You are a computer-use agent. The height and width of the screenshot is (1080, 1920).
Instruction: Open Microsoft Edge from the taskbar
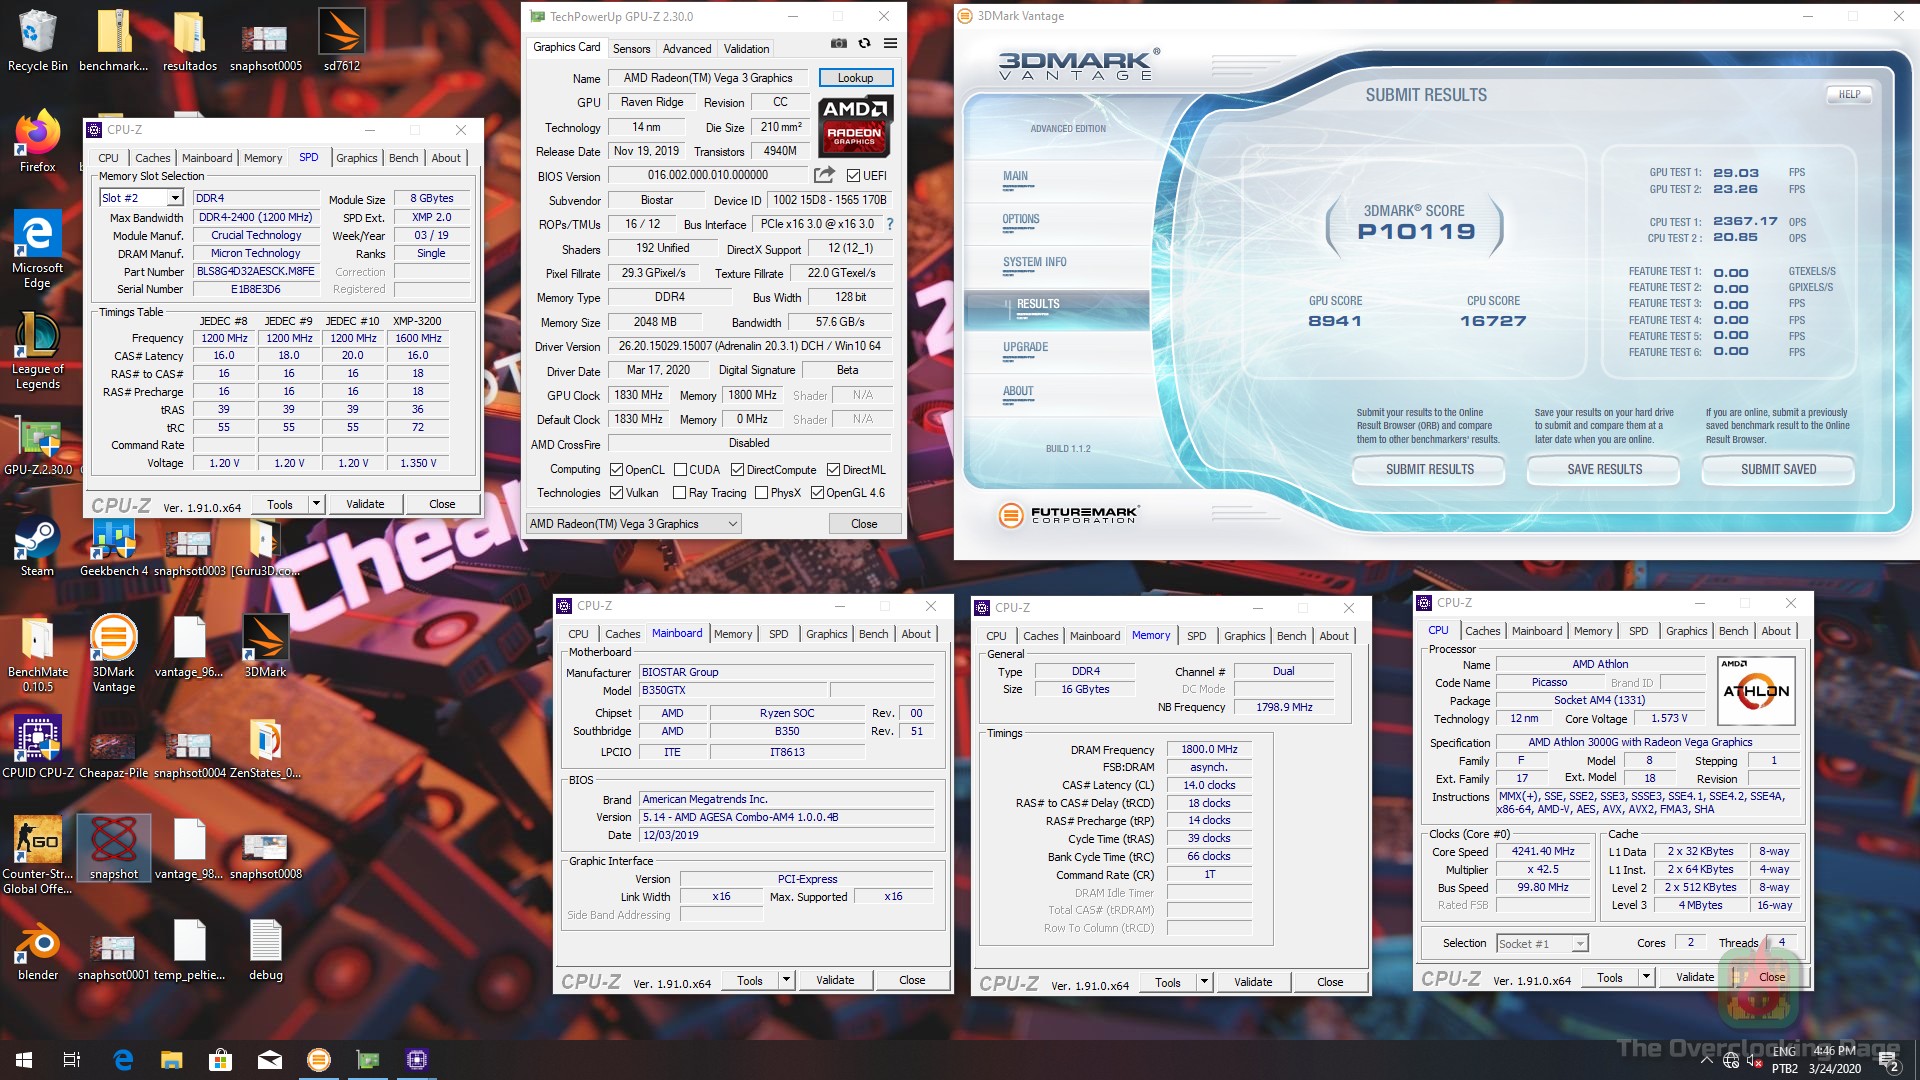click(x=124, y=1059)
